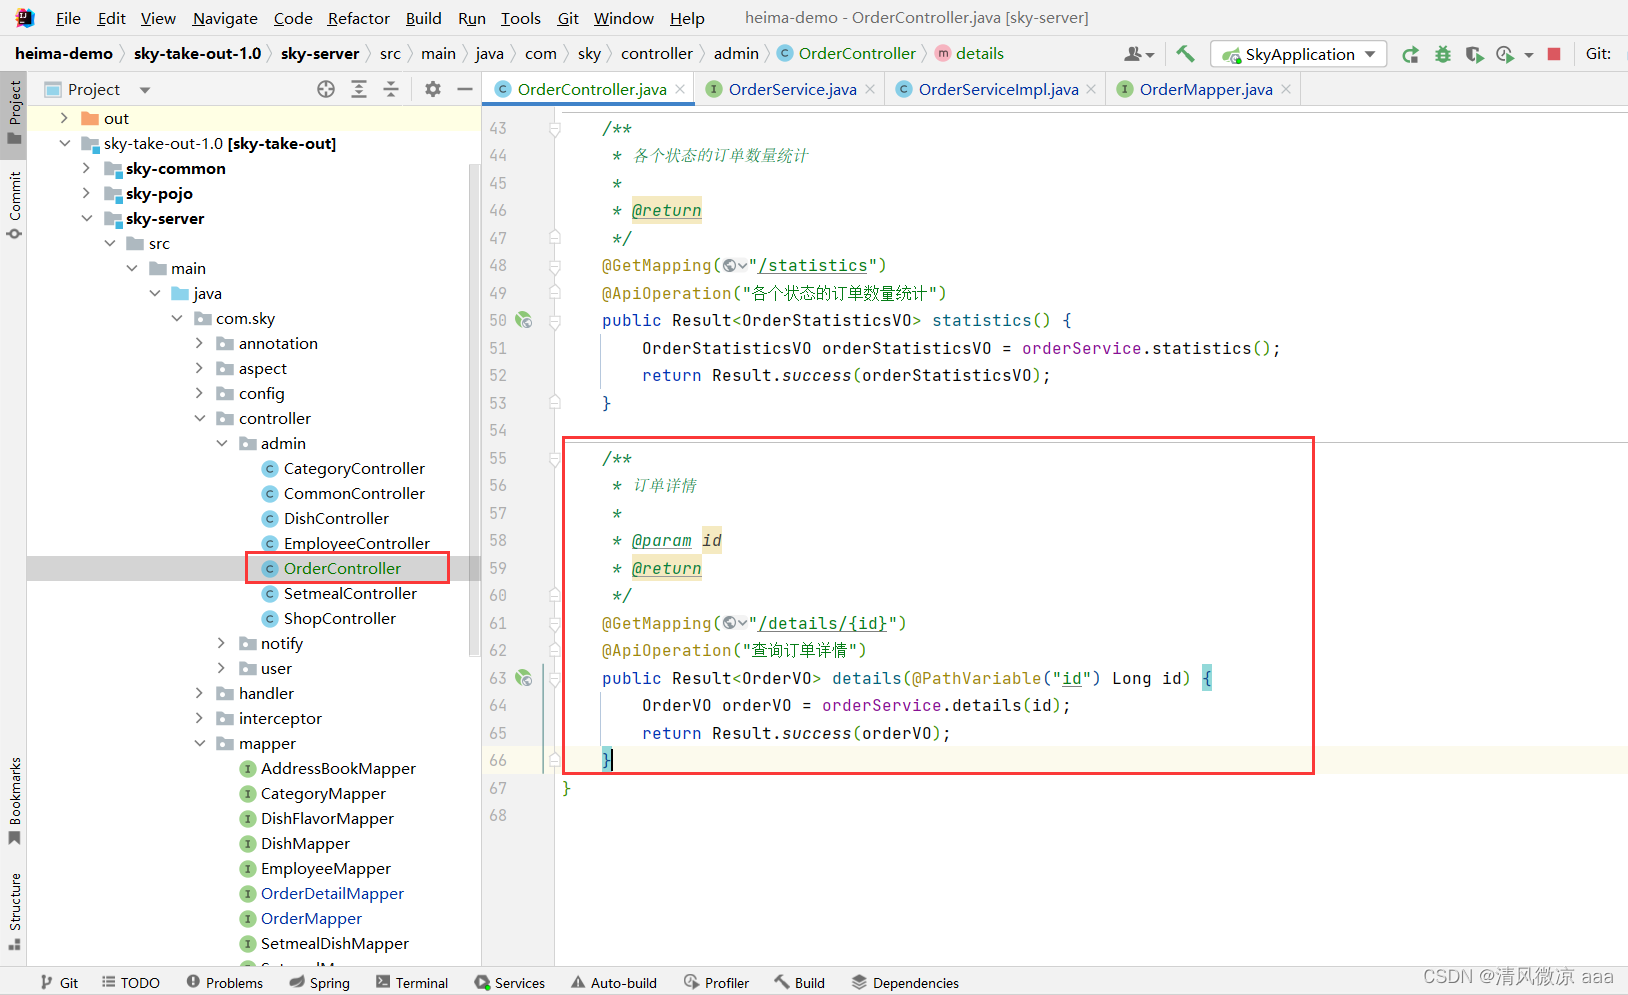The image size is (1628, 995).
Task: Open the Structure side panel
Action: 14,911
